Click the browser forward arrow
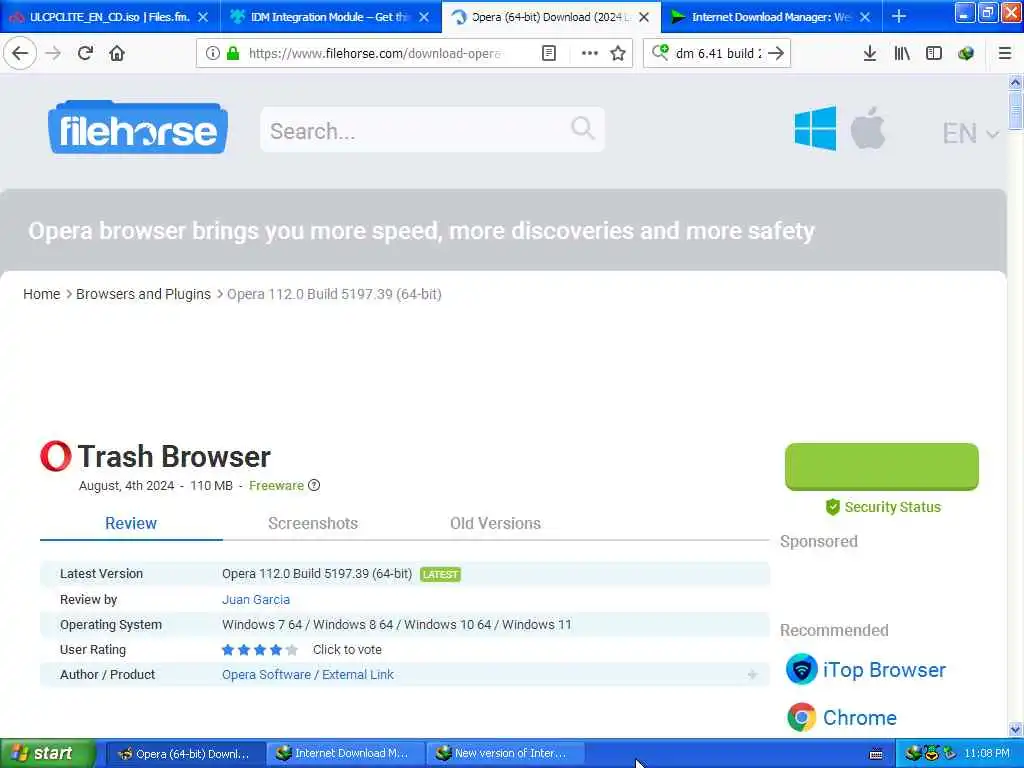The image size is (1024, 768). [x=53, y=53]
